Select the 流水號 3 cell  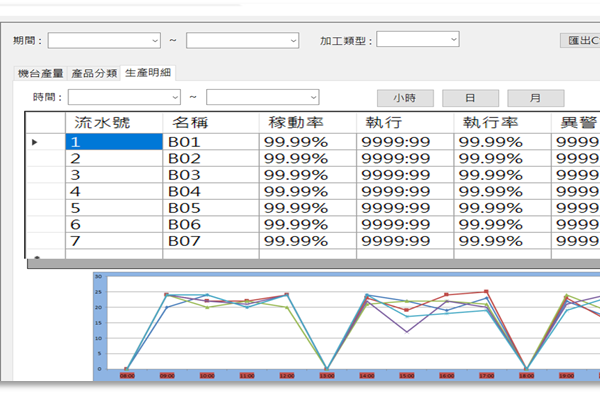tap(114, 175)
